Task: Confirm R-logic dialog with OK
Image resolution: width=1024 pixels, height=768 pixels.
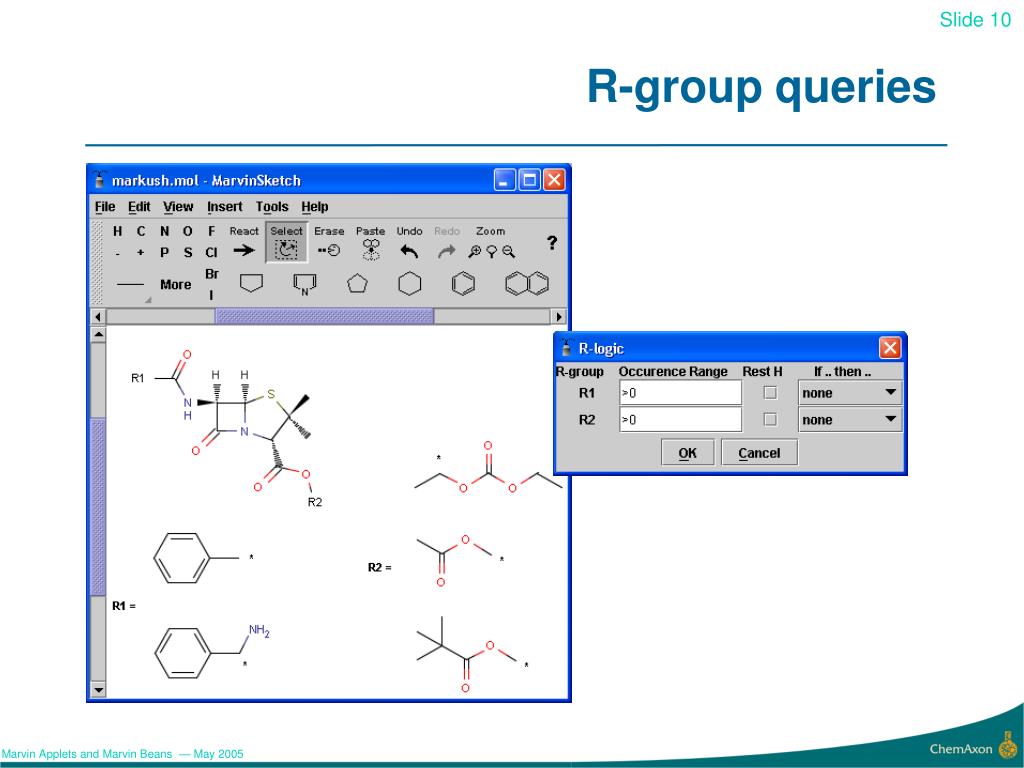Action: pyautogui.click(x=688, y=453)
